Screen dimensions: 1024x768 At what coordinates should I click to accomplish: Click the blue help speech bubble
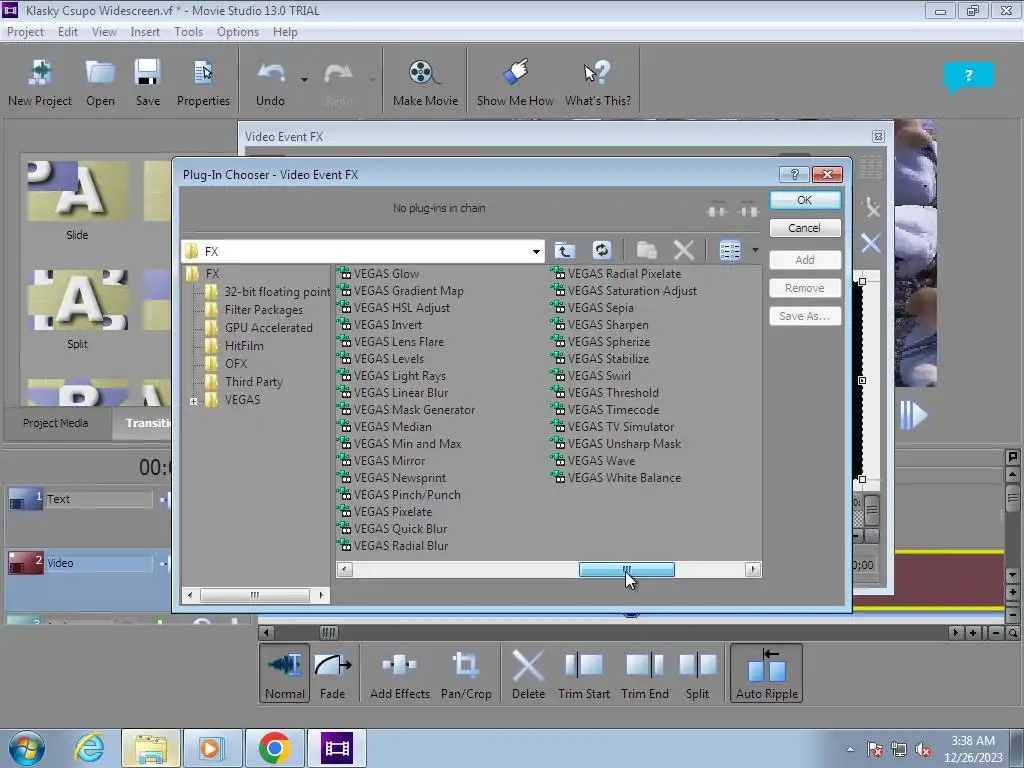click(968, 76)
